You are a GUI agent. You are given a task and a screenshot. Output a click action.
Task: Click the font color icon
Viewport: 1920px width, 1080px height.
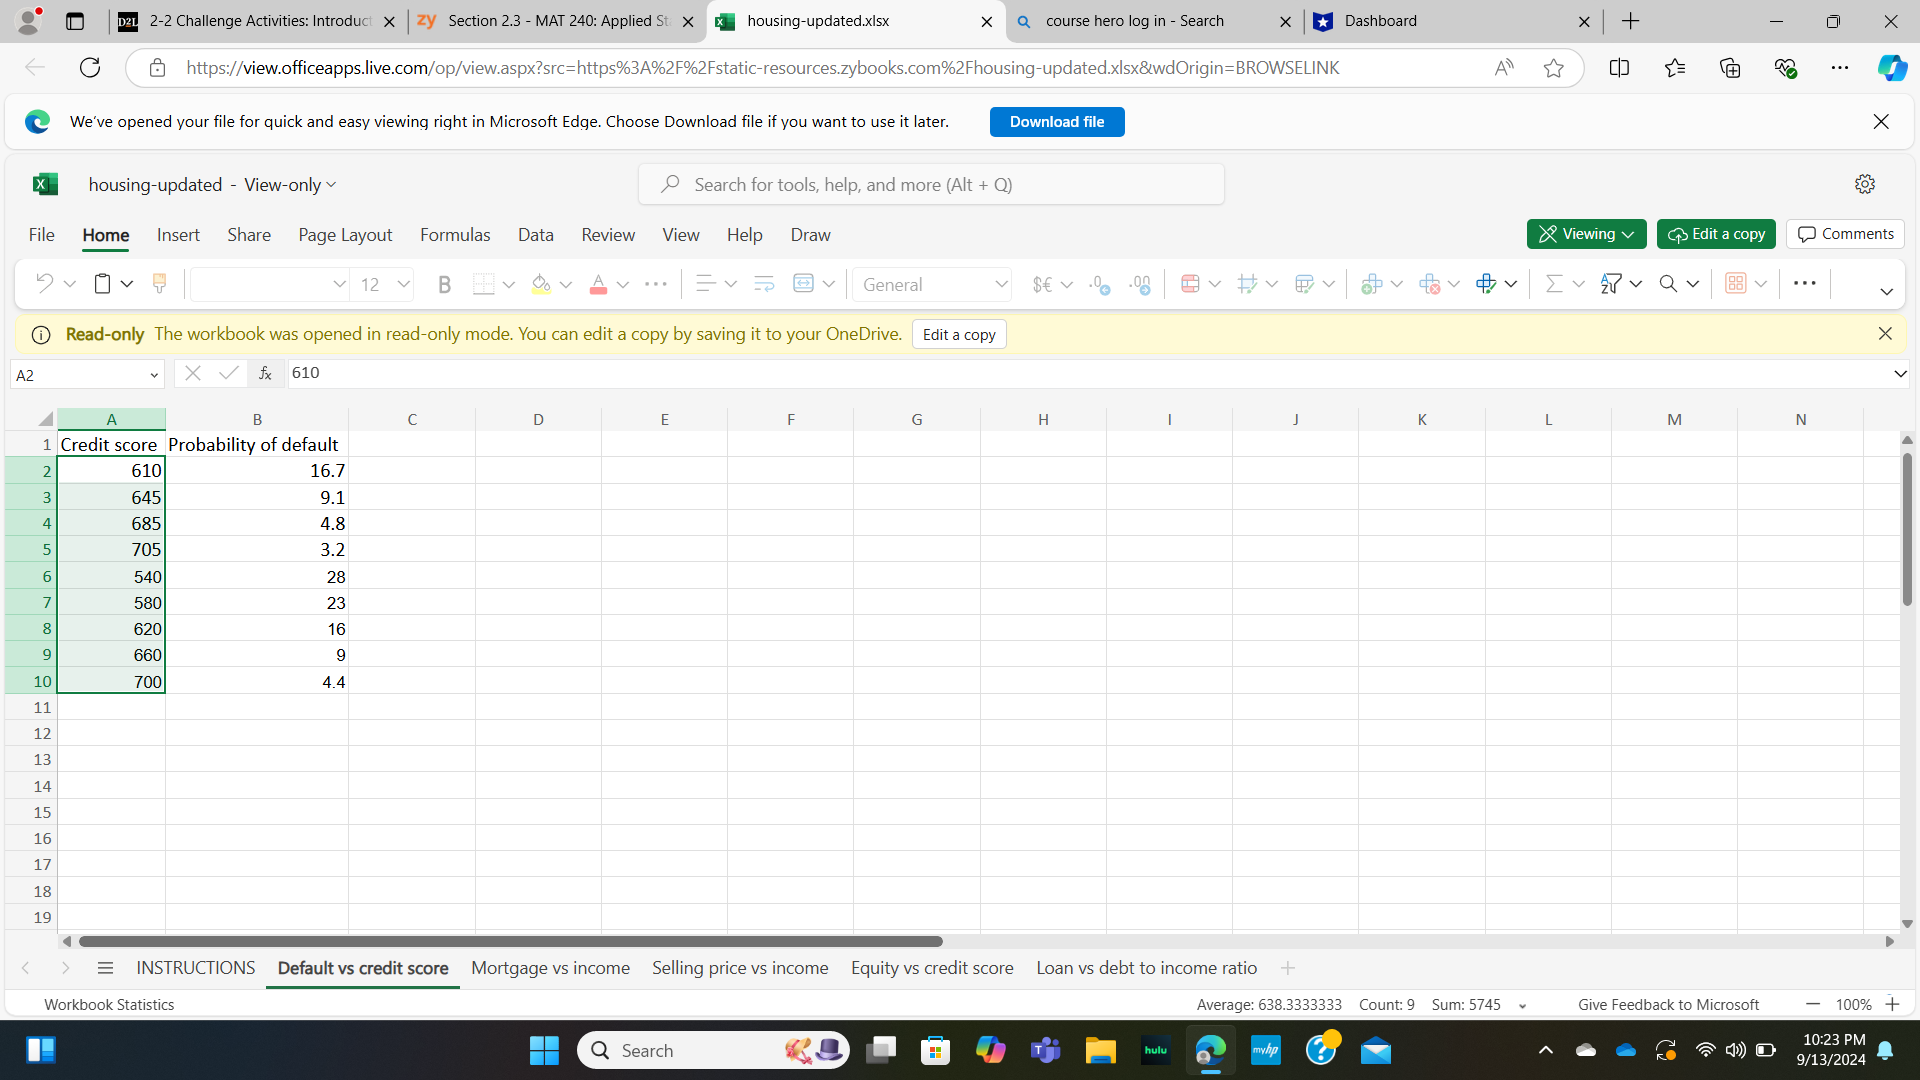(598, 285)
